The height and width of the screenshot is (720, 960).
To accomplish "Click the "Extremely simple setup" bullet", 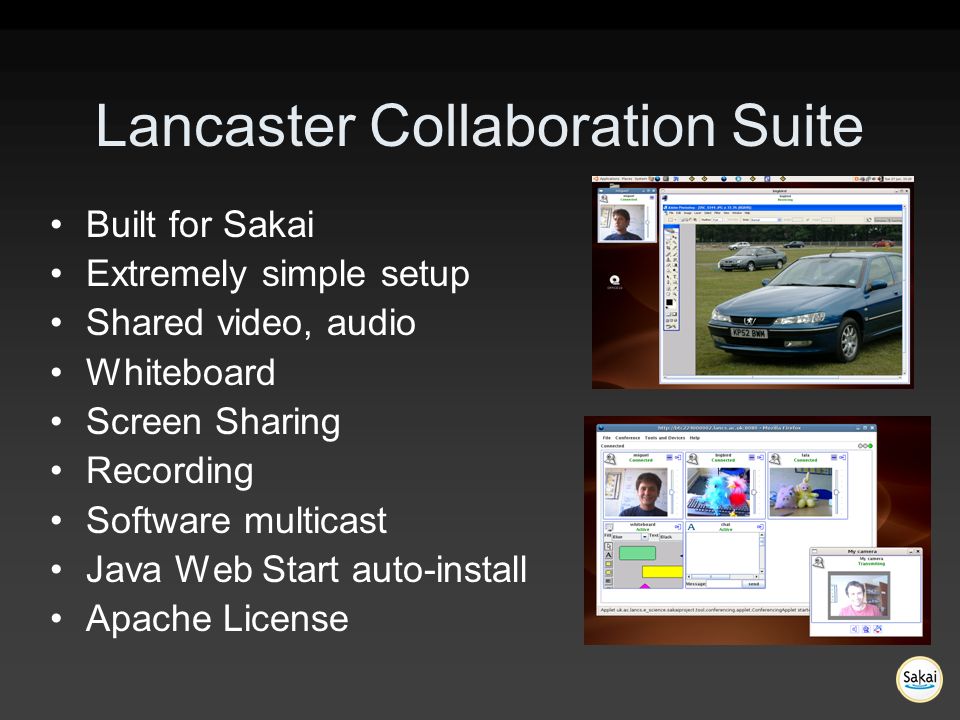I will [x=278, y=274].
